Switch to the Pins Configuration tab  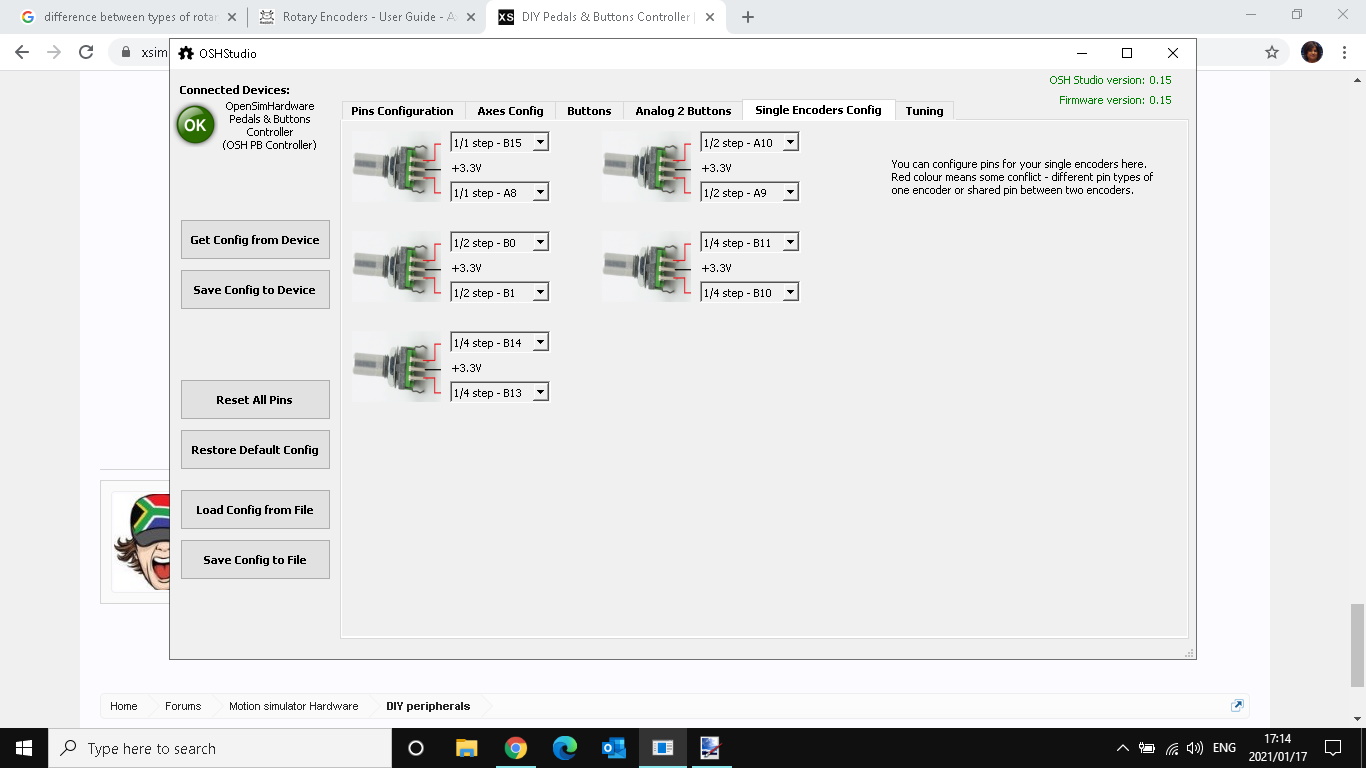pyautogui.click(x=402, y=111)
